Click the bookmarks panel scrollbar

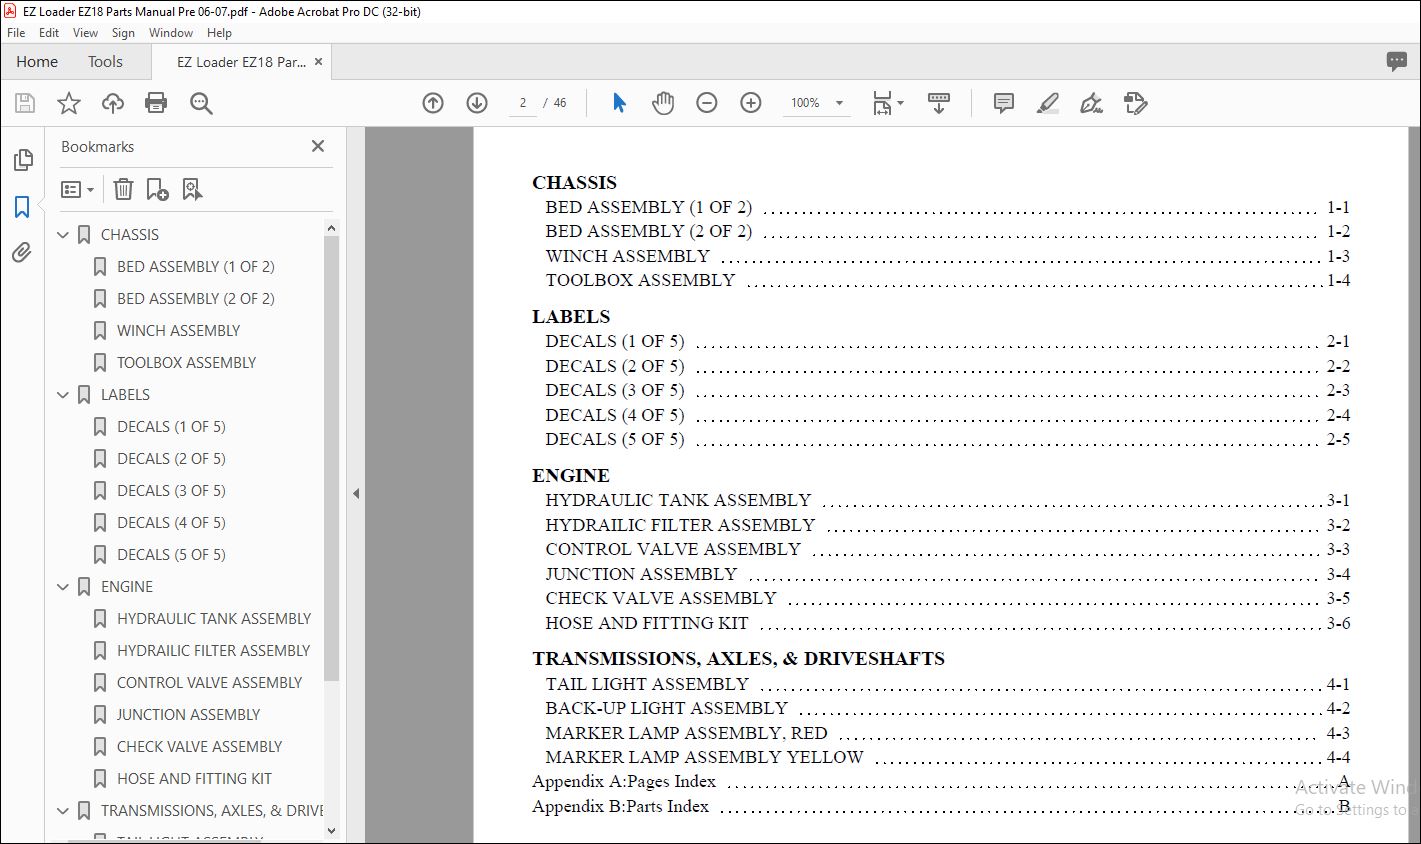tap(332, 460)
